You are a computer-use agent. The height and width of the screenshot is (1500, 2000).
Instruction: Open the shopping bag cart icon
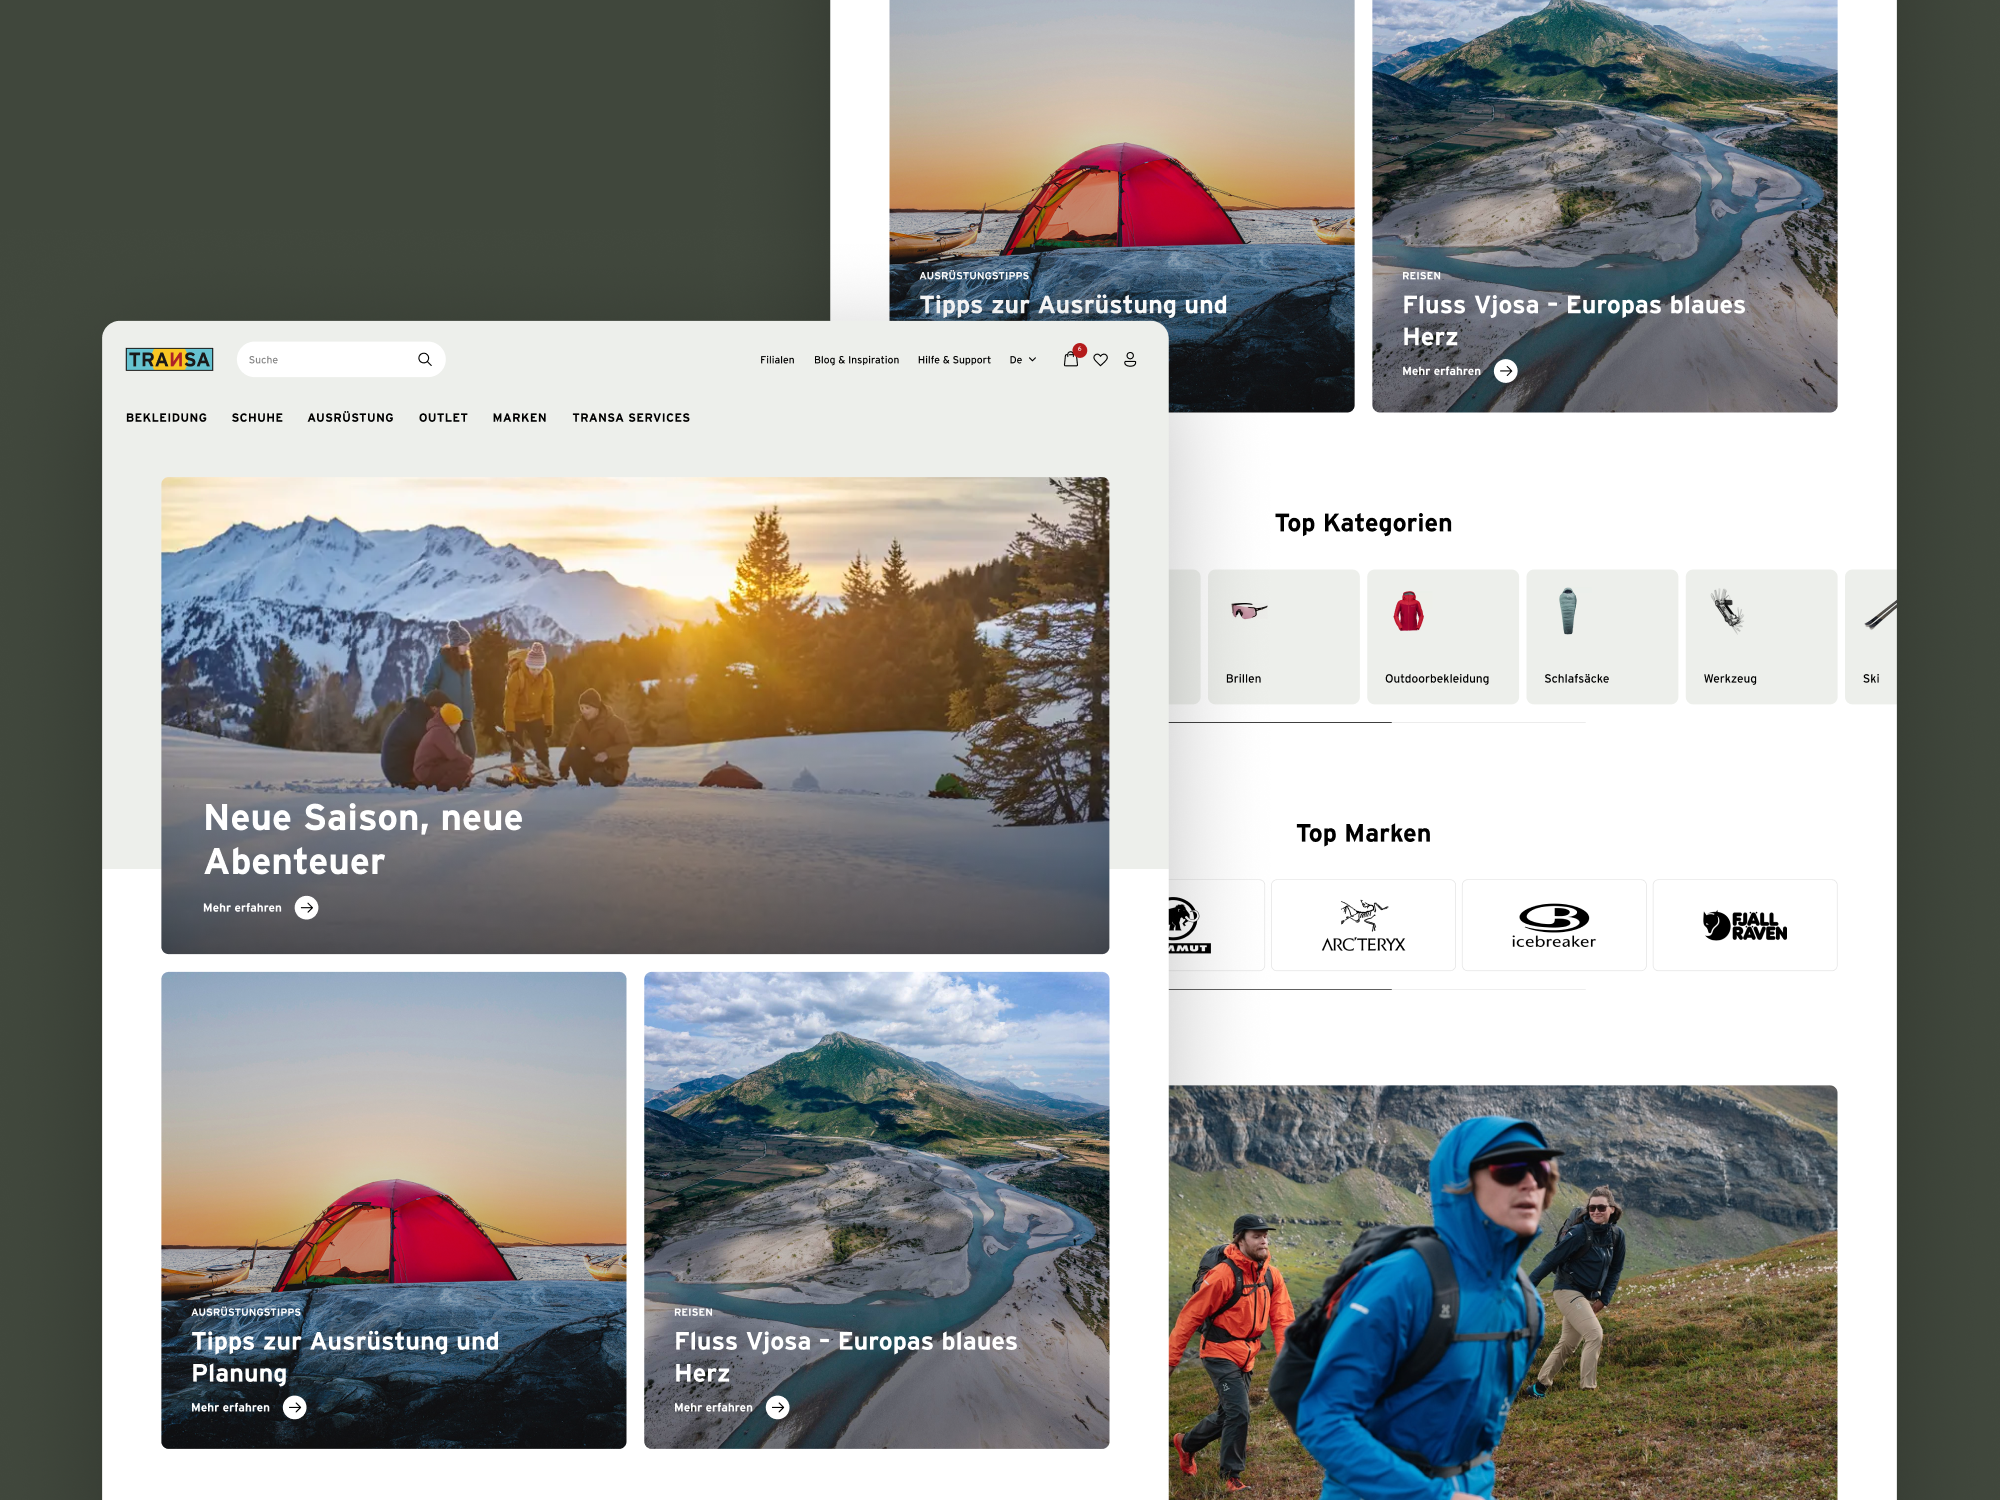pyautogui.click(x=1070, y=359)
